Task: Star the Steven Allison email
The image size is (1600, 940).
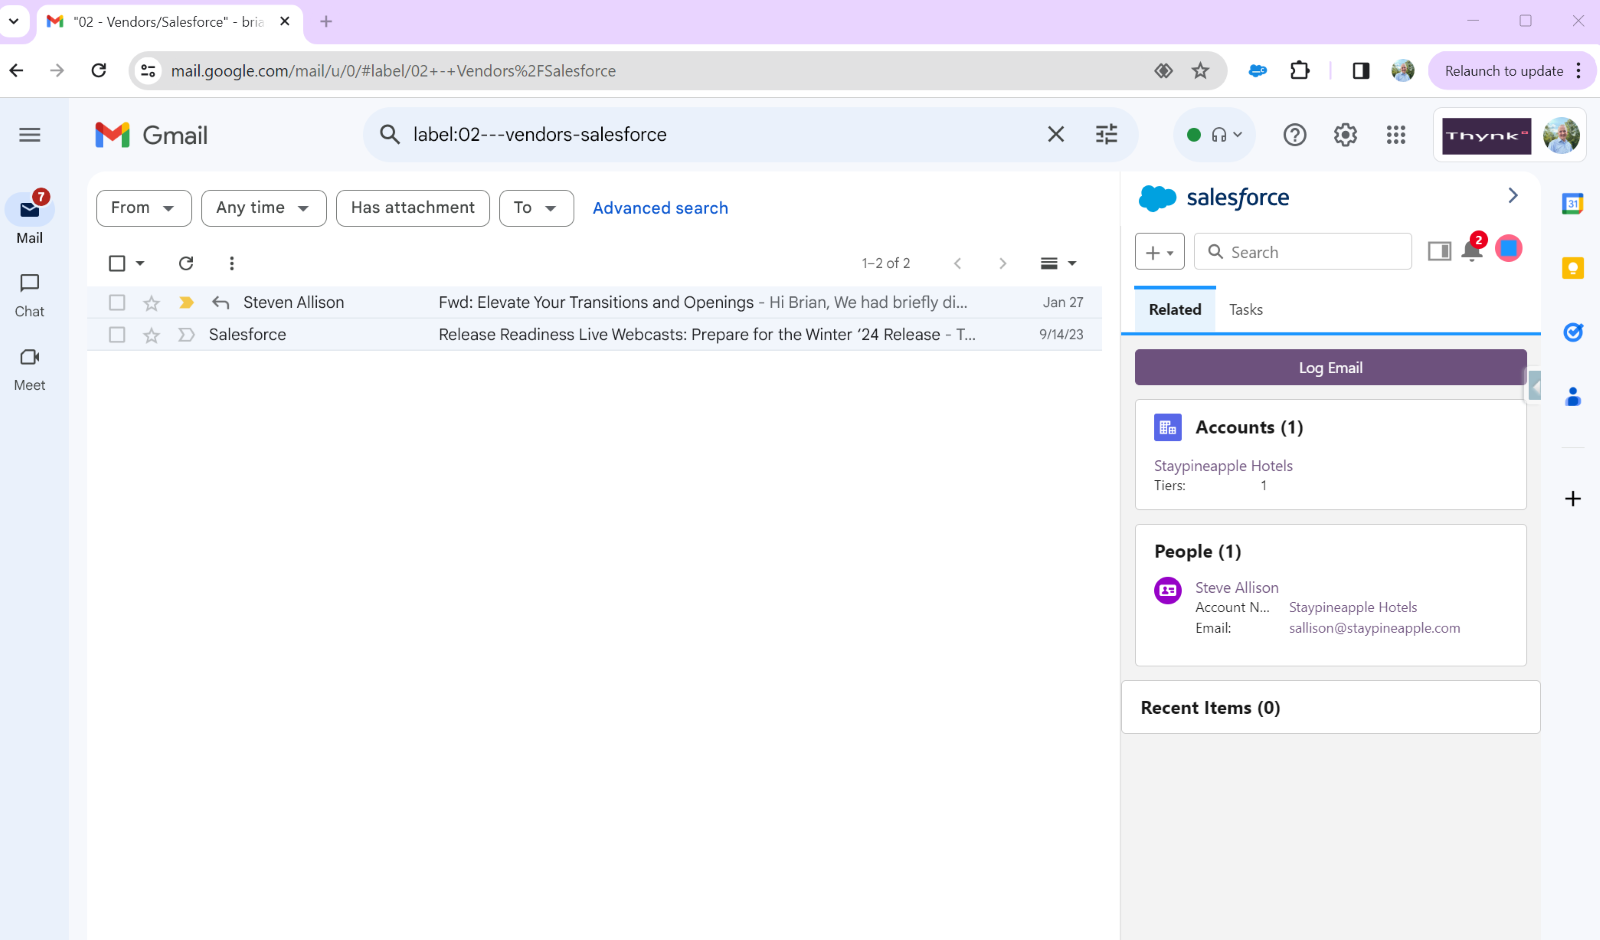Action: (152, 303)
